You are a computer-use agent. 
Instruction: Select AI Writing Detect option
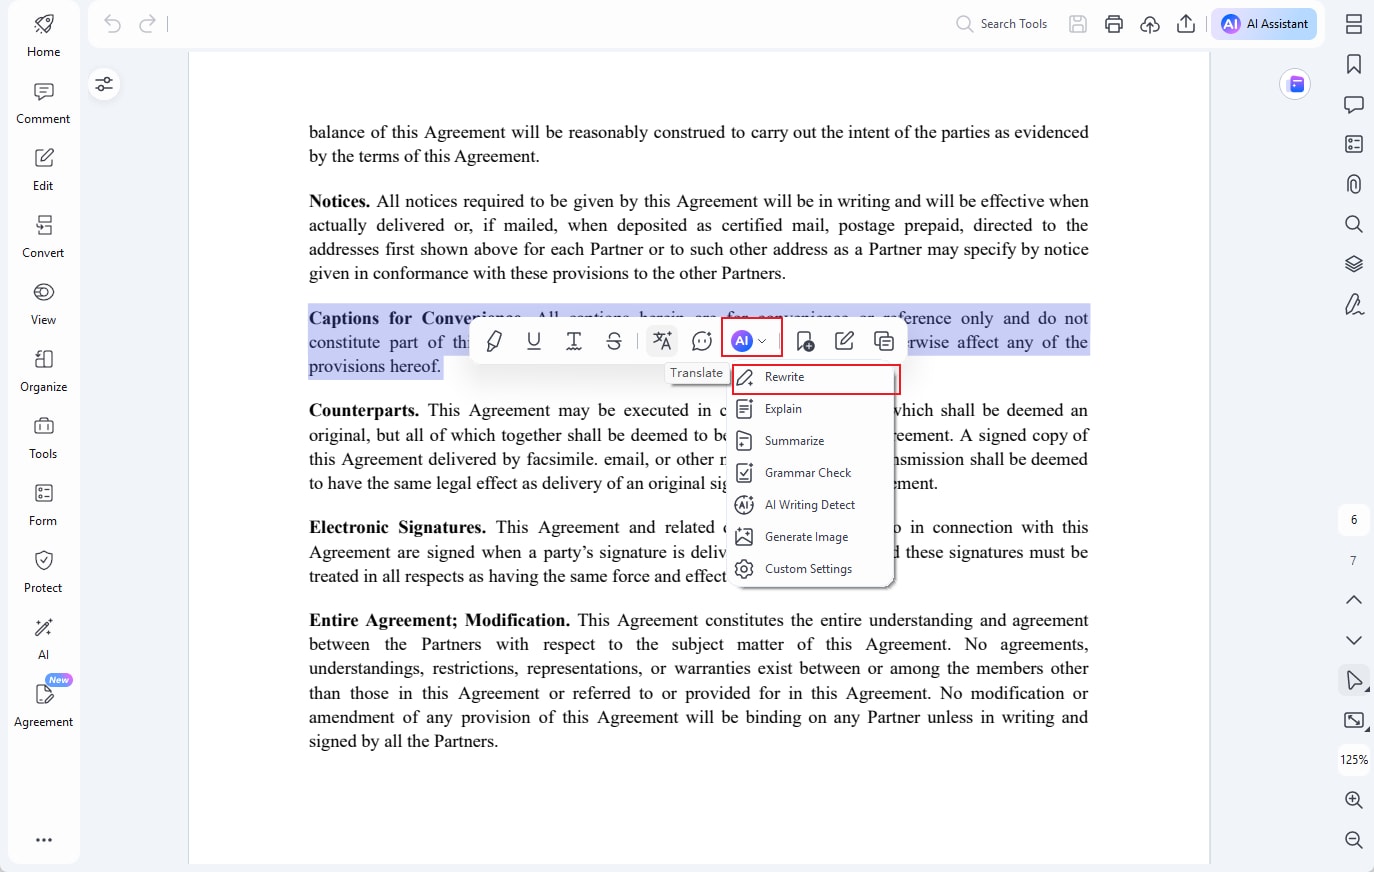811,505
